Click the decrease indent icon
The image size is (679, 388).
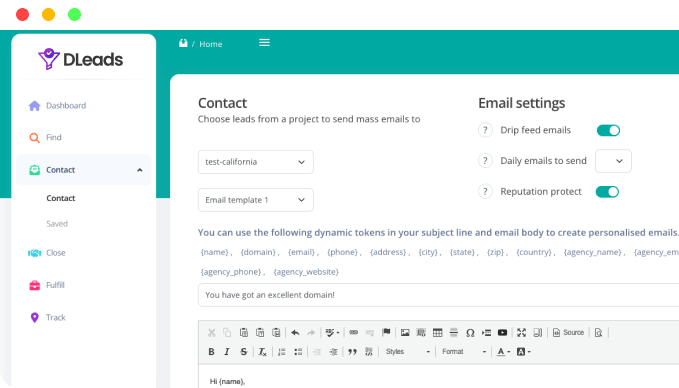(x=317, y=352)
